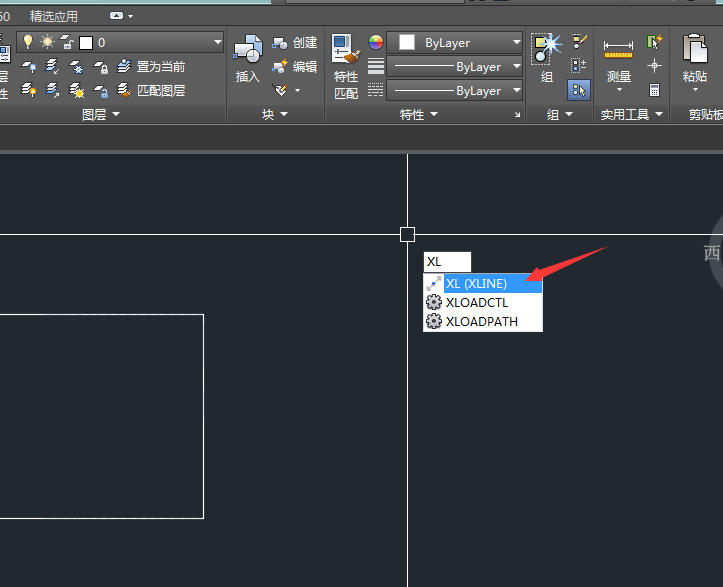The width and height of the screenshot is (723, 587).
Task: Open the ByLayer color dropdown
Action: (516, 42)
